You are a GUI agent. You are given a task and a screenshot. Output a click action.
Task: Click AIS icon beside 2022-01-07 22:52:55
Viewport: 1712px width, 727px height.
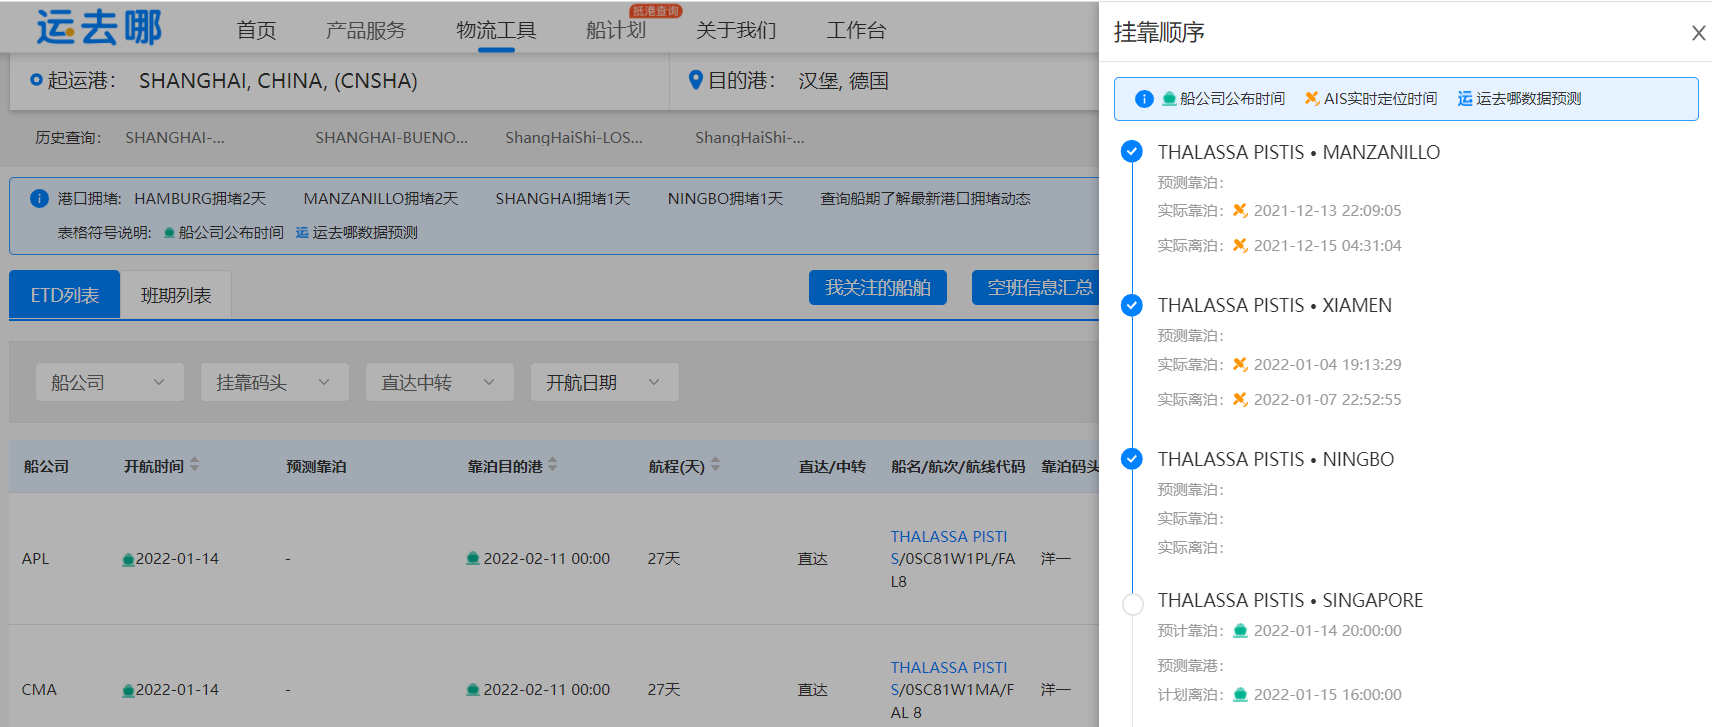pyautogui.click(x=1240, y=399)
